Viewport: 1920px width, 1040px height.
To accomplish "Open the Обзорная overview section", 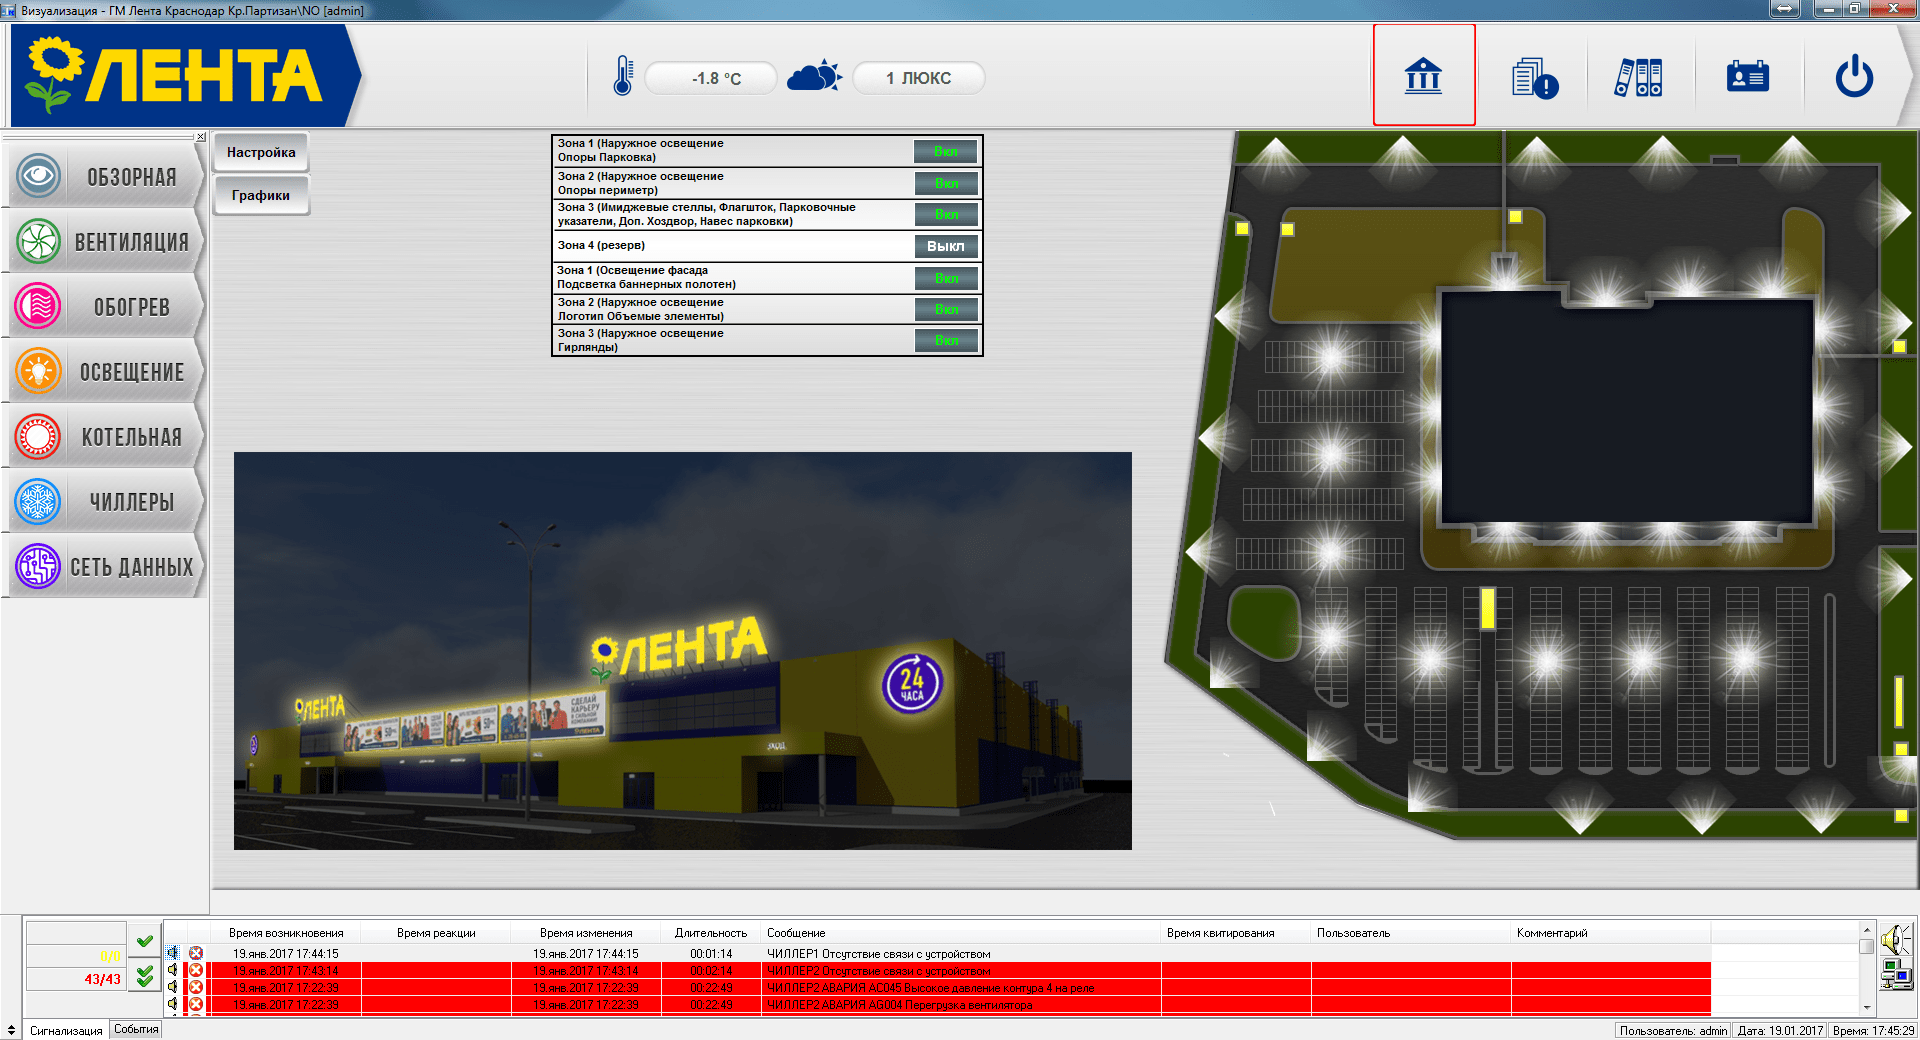I will pos(105,176).
